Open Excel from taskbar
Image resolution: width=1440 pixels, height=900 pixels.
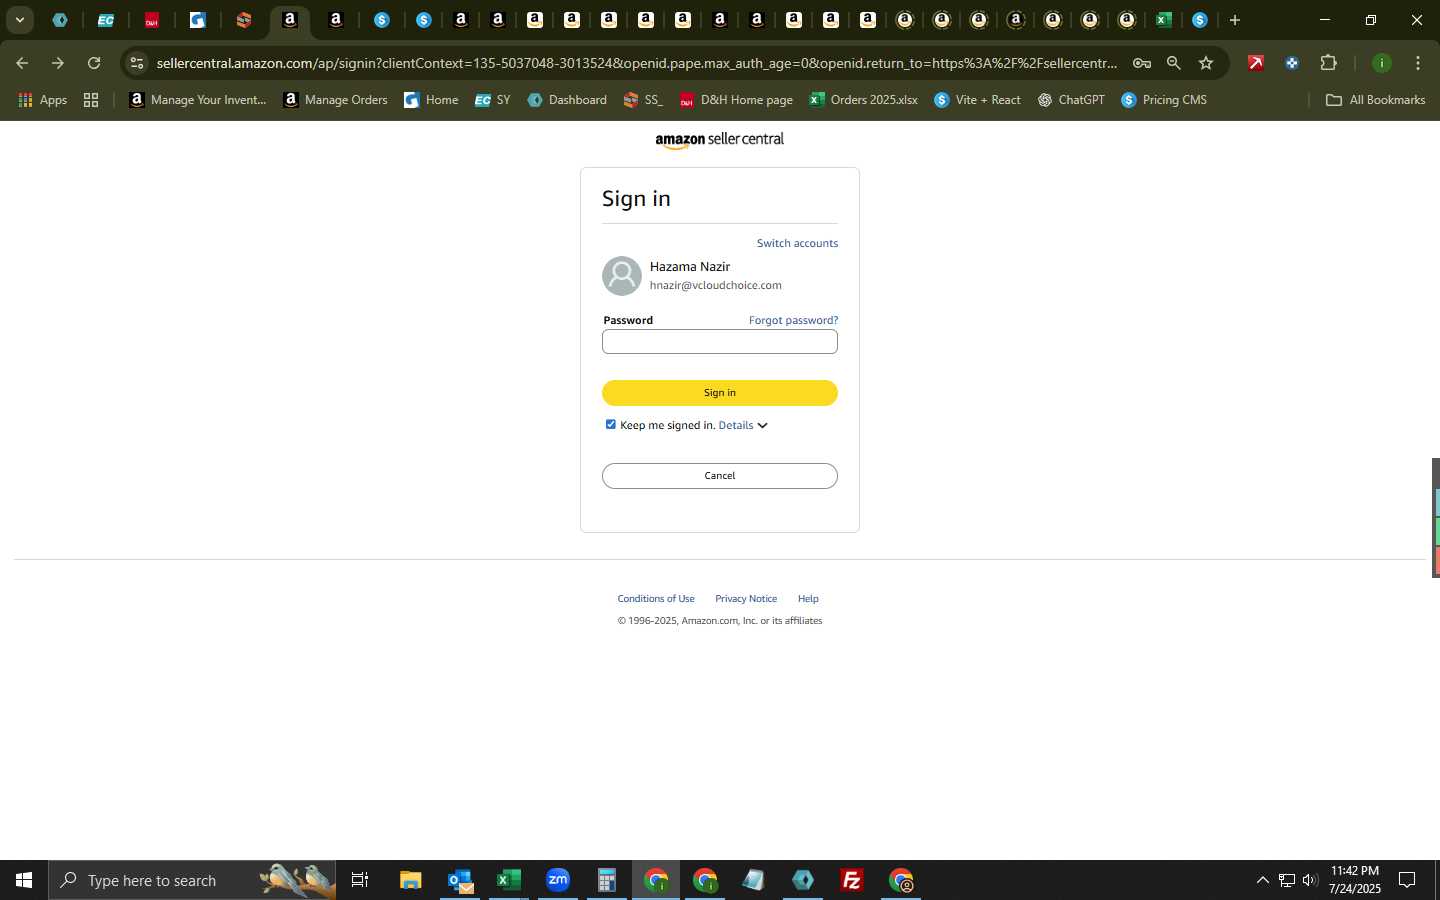click(x=509, y=880)
